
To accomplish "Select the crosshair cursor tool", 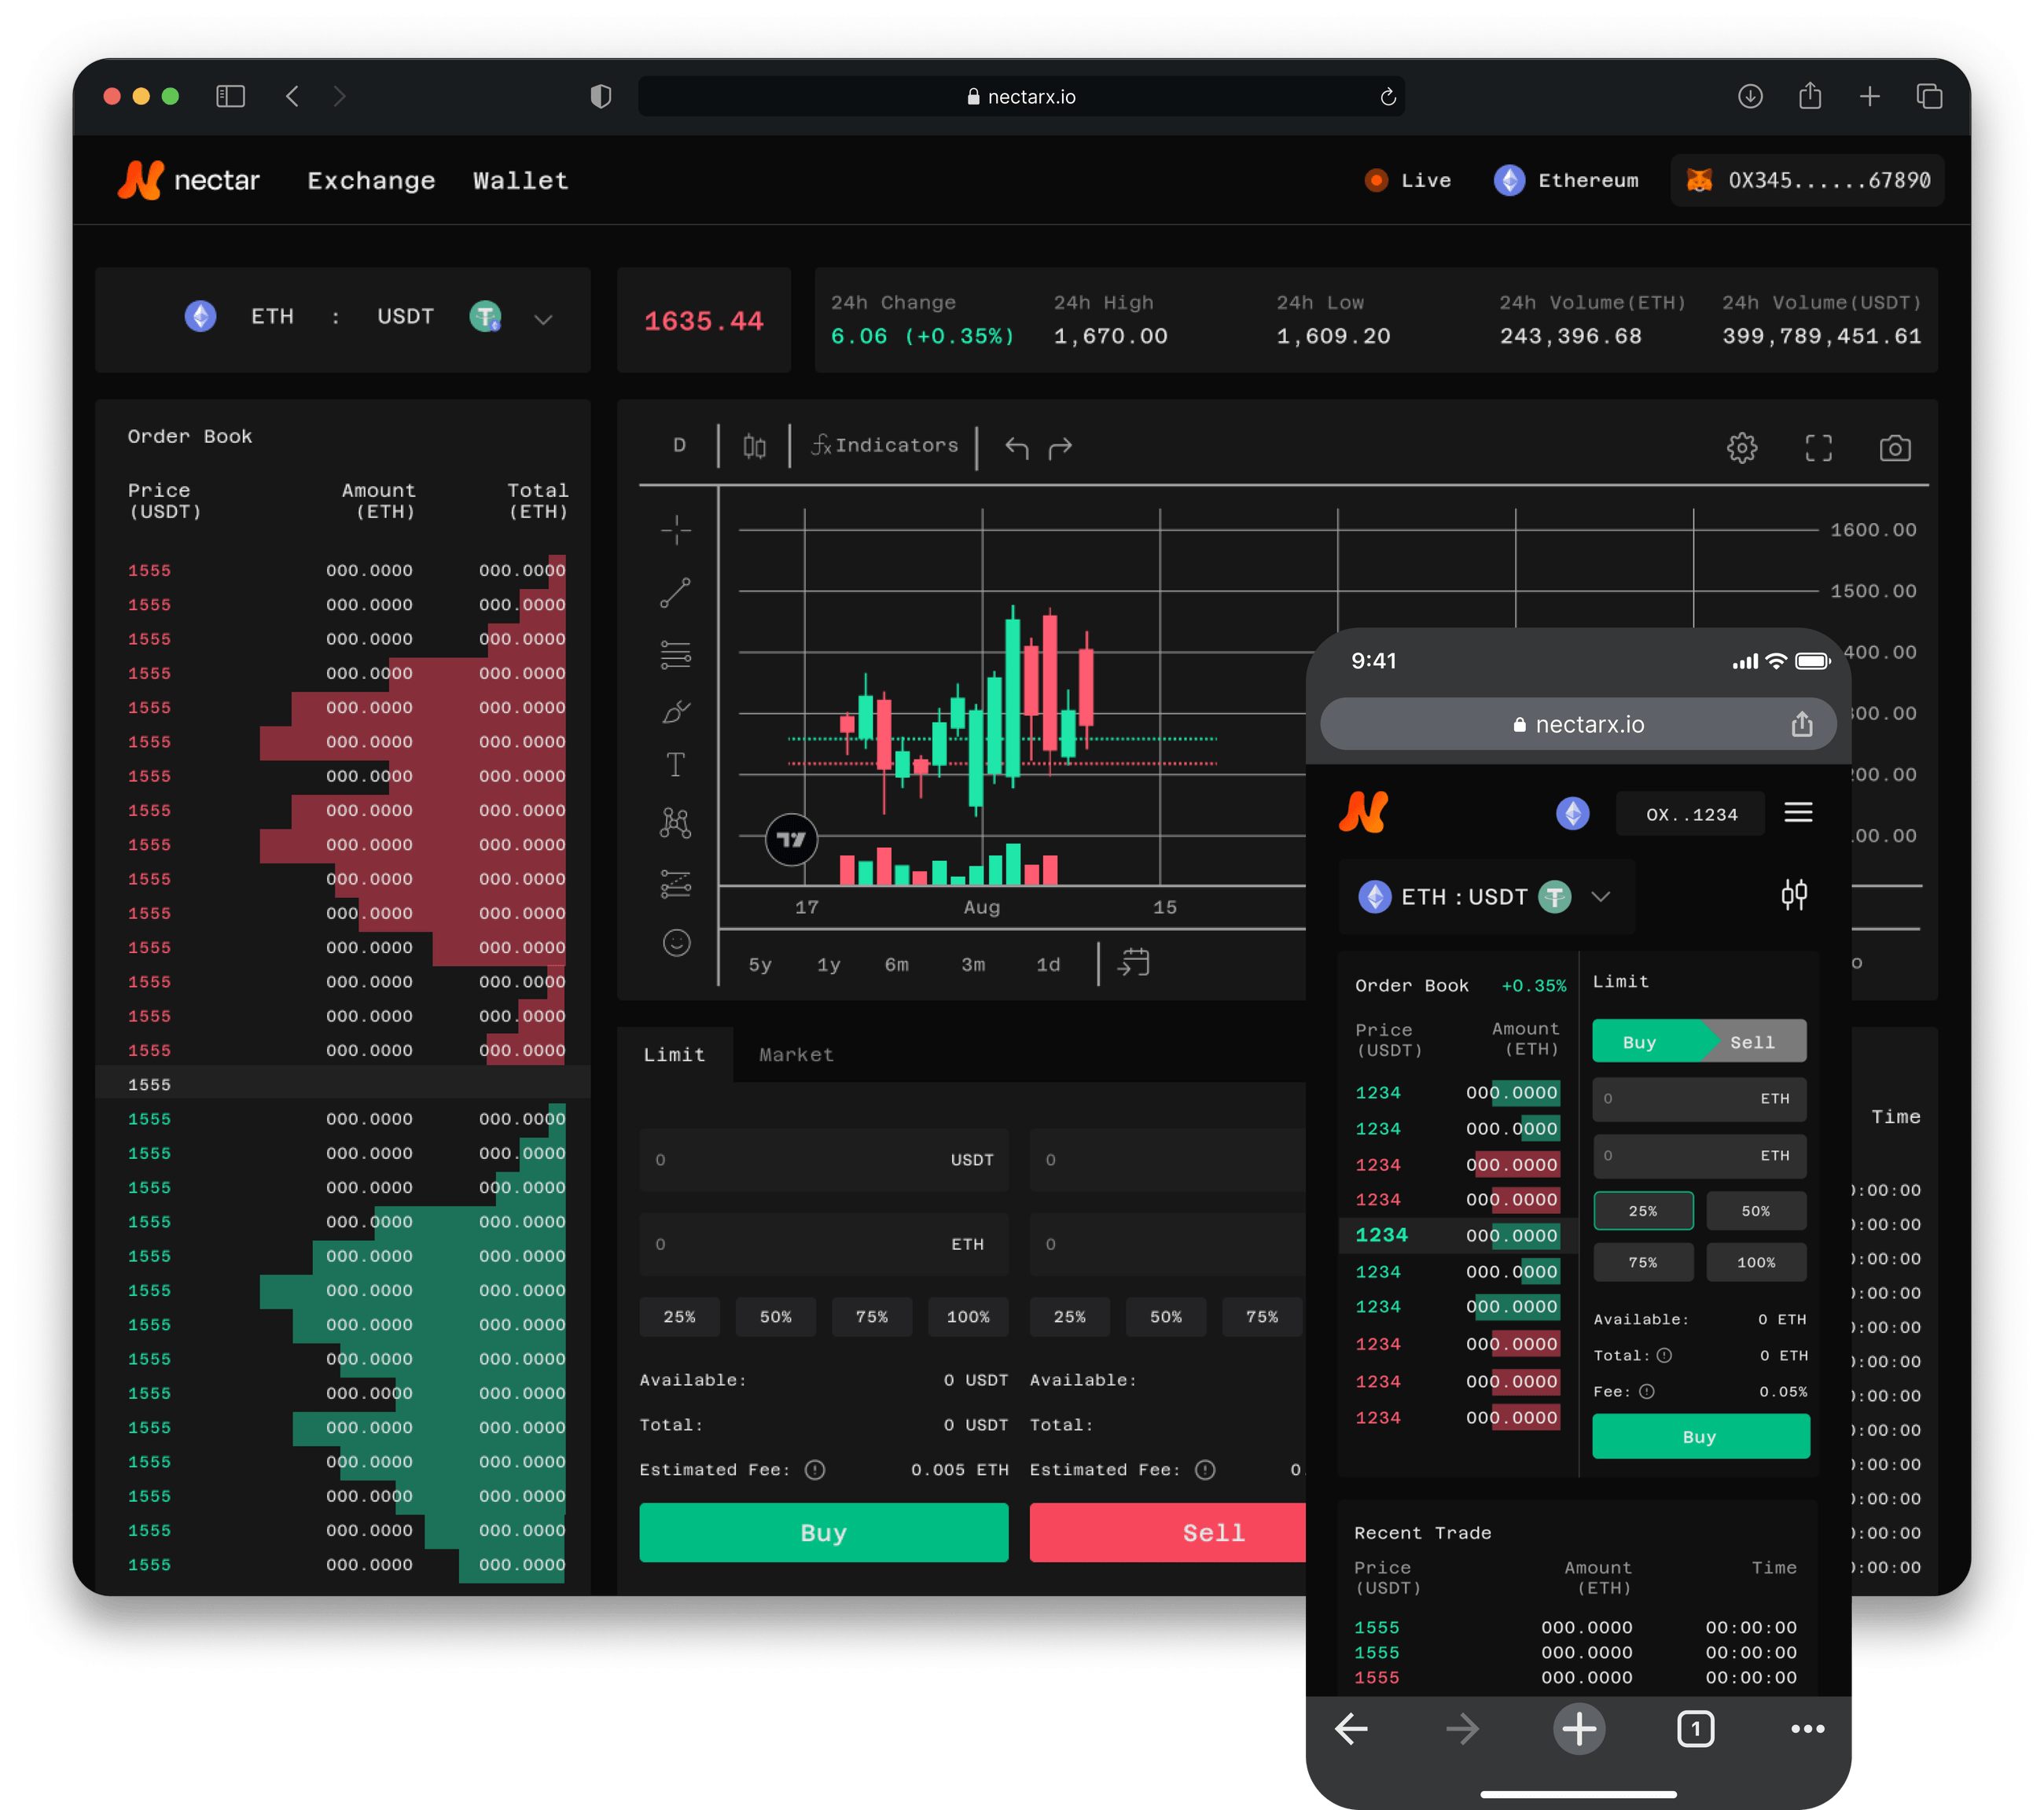I will 677,530.
